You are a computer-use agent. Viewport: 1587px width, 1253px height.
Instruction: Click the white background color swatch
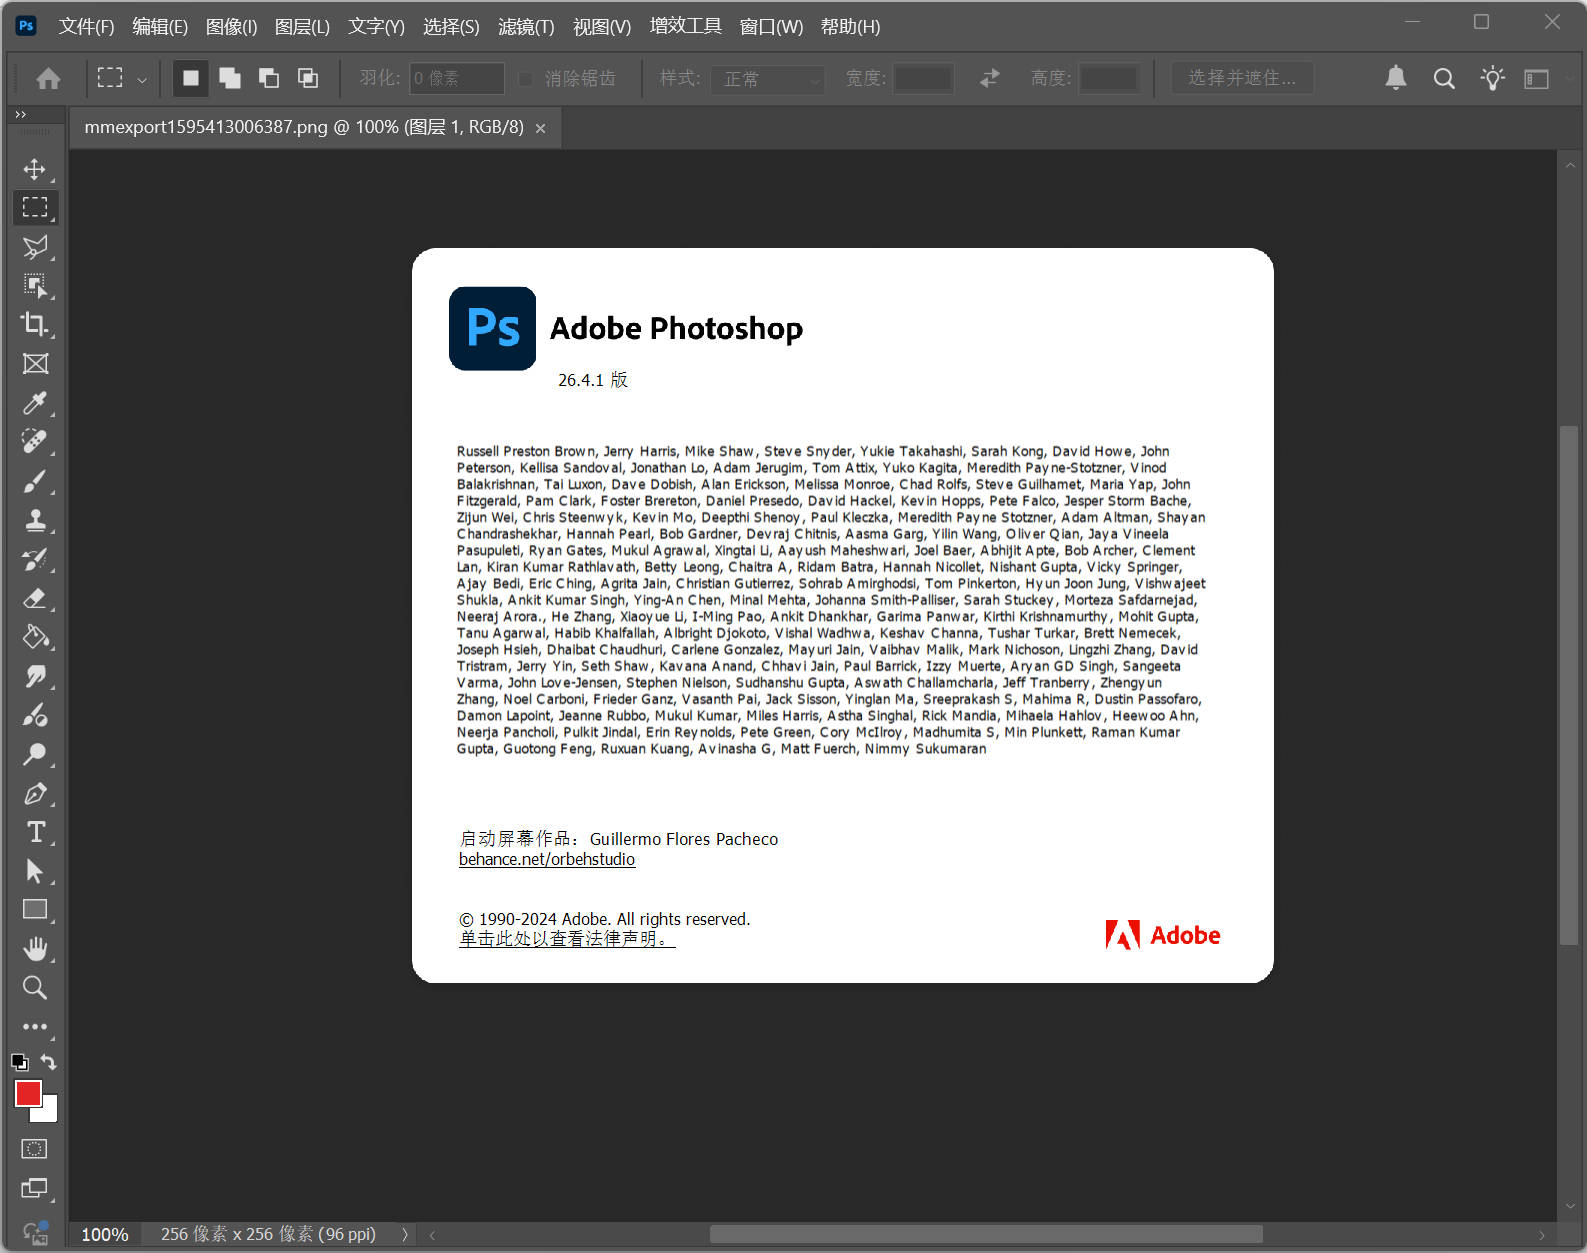click(x=50, y=1114)
